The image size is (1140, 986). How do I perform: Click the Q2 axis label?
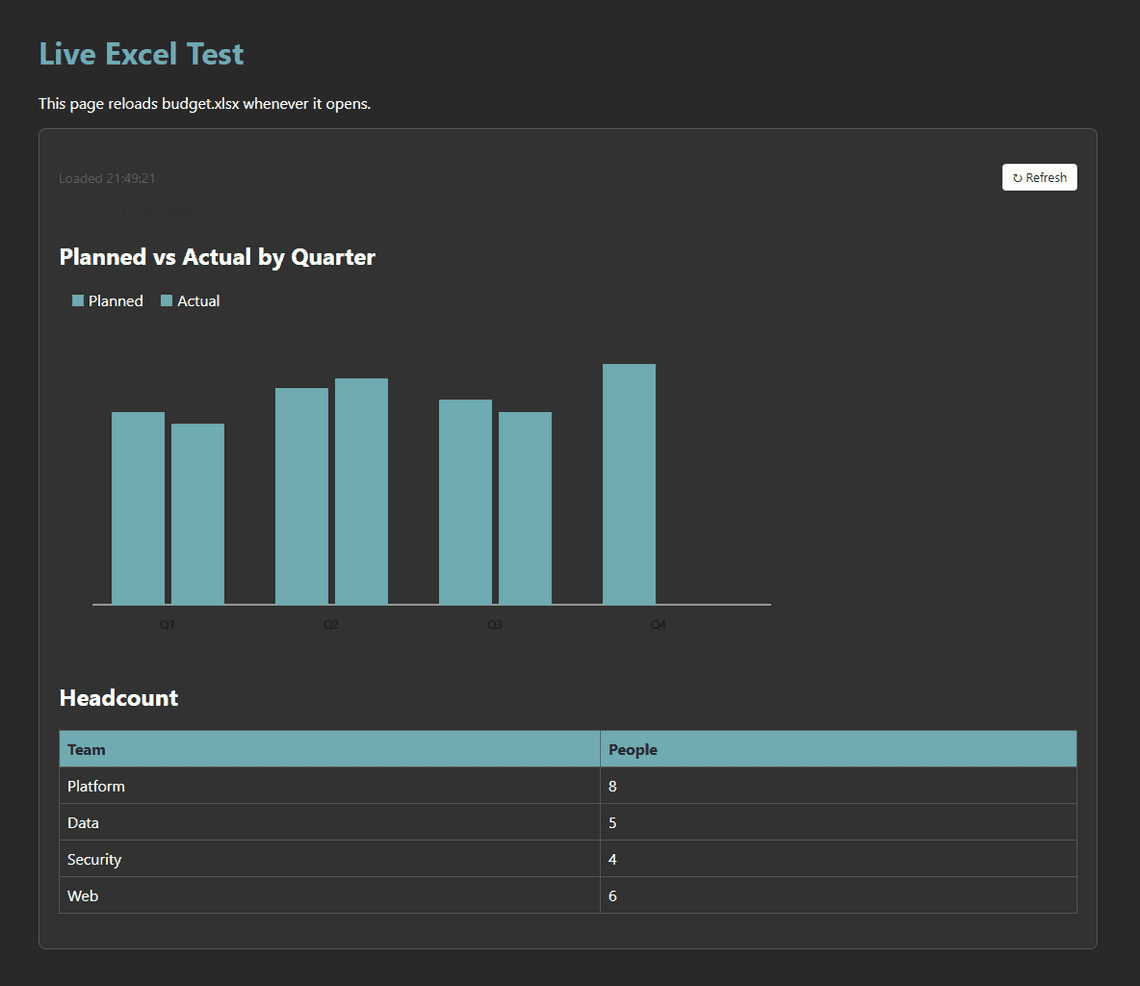point(331,625)
